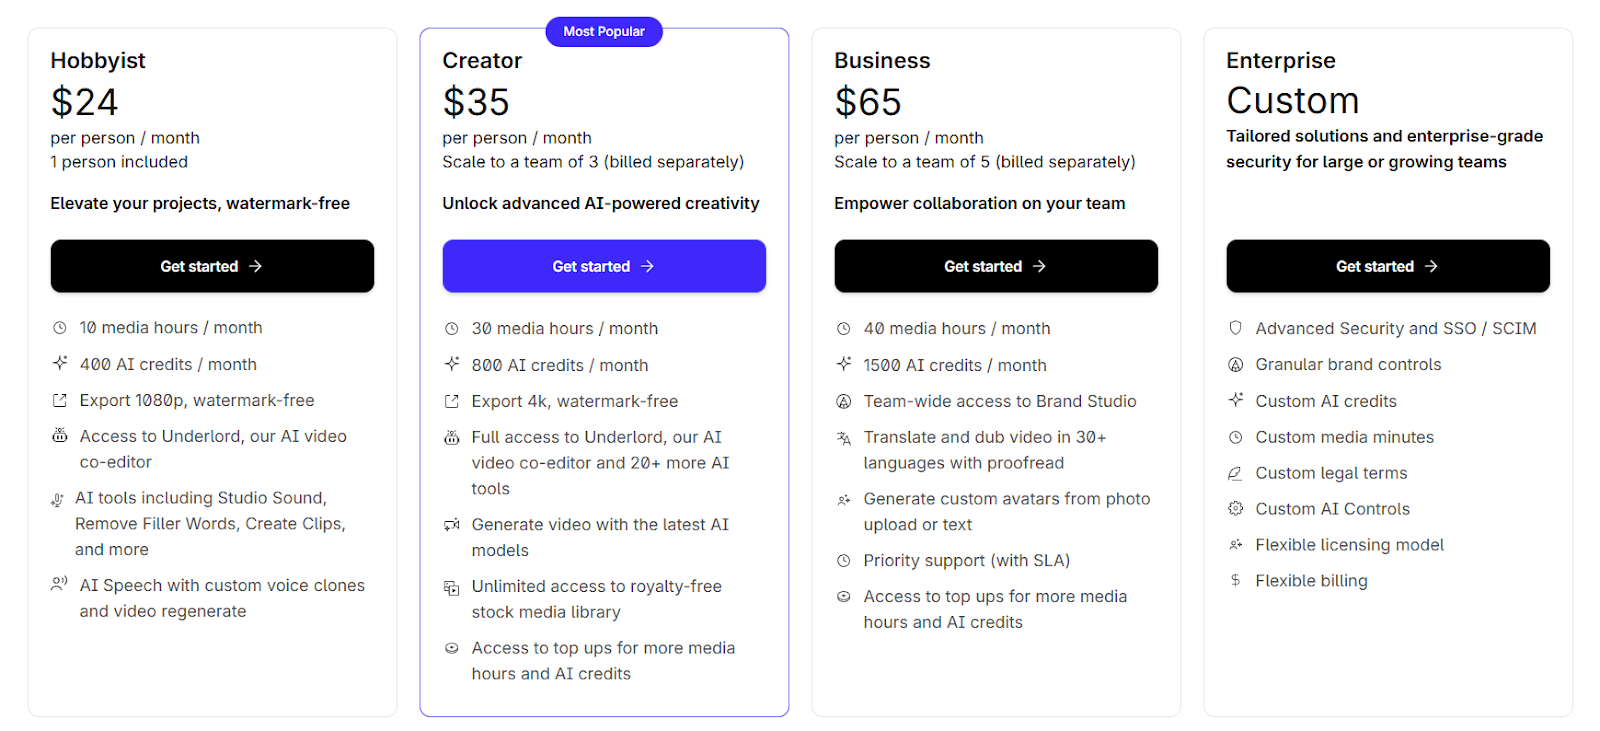The width and height of the screenshot is (1600, 731).
Task: Click dollar icon next to Flexible billing
Action: 1236,580
